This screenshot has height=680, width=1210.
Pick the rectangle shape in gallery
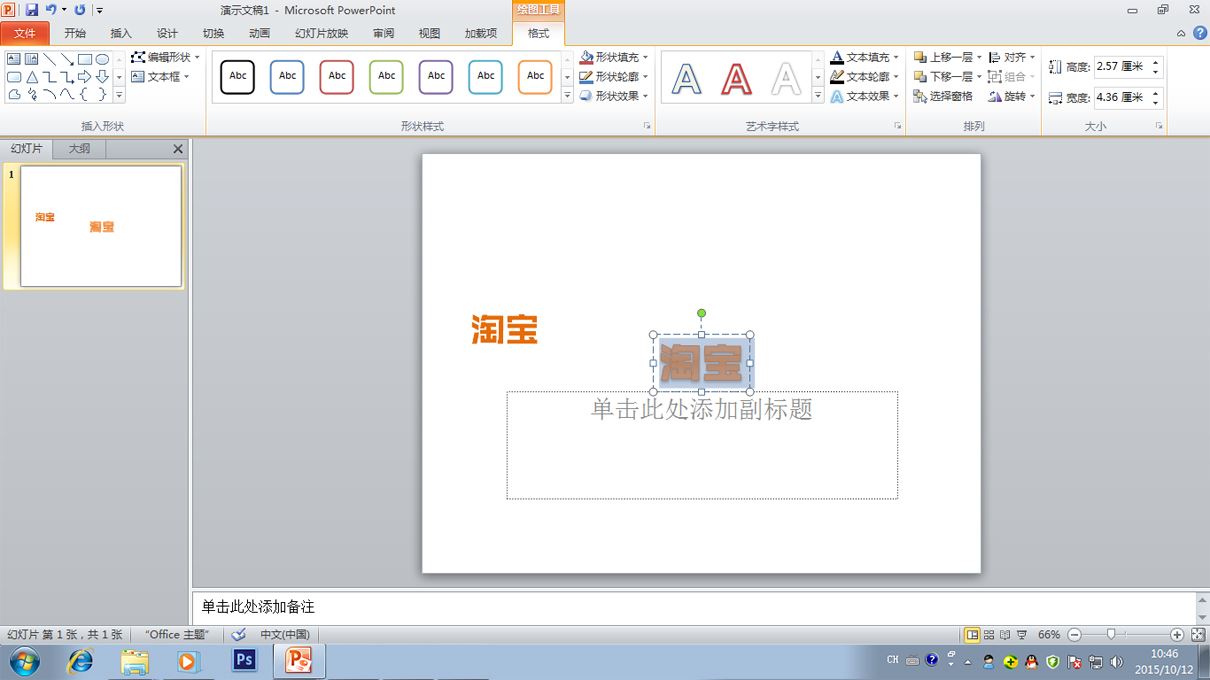pos(85,59)
